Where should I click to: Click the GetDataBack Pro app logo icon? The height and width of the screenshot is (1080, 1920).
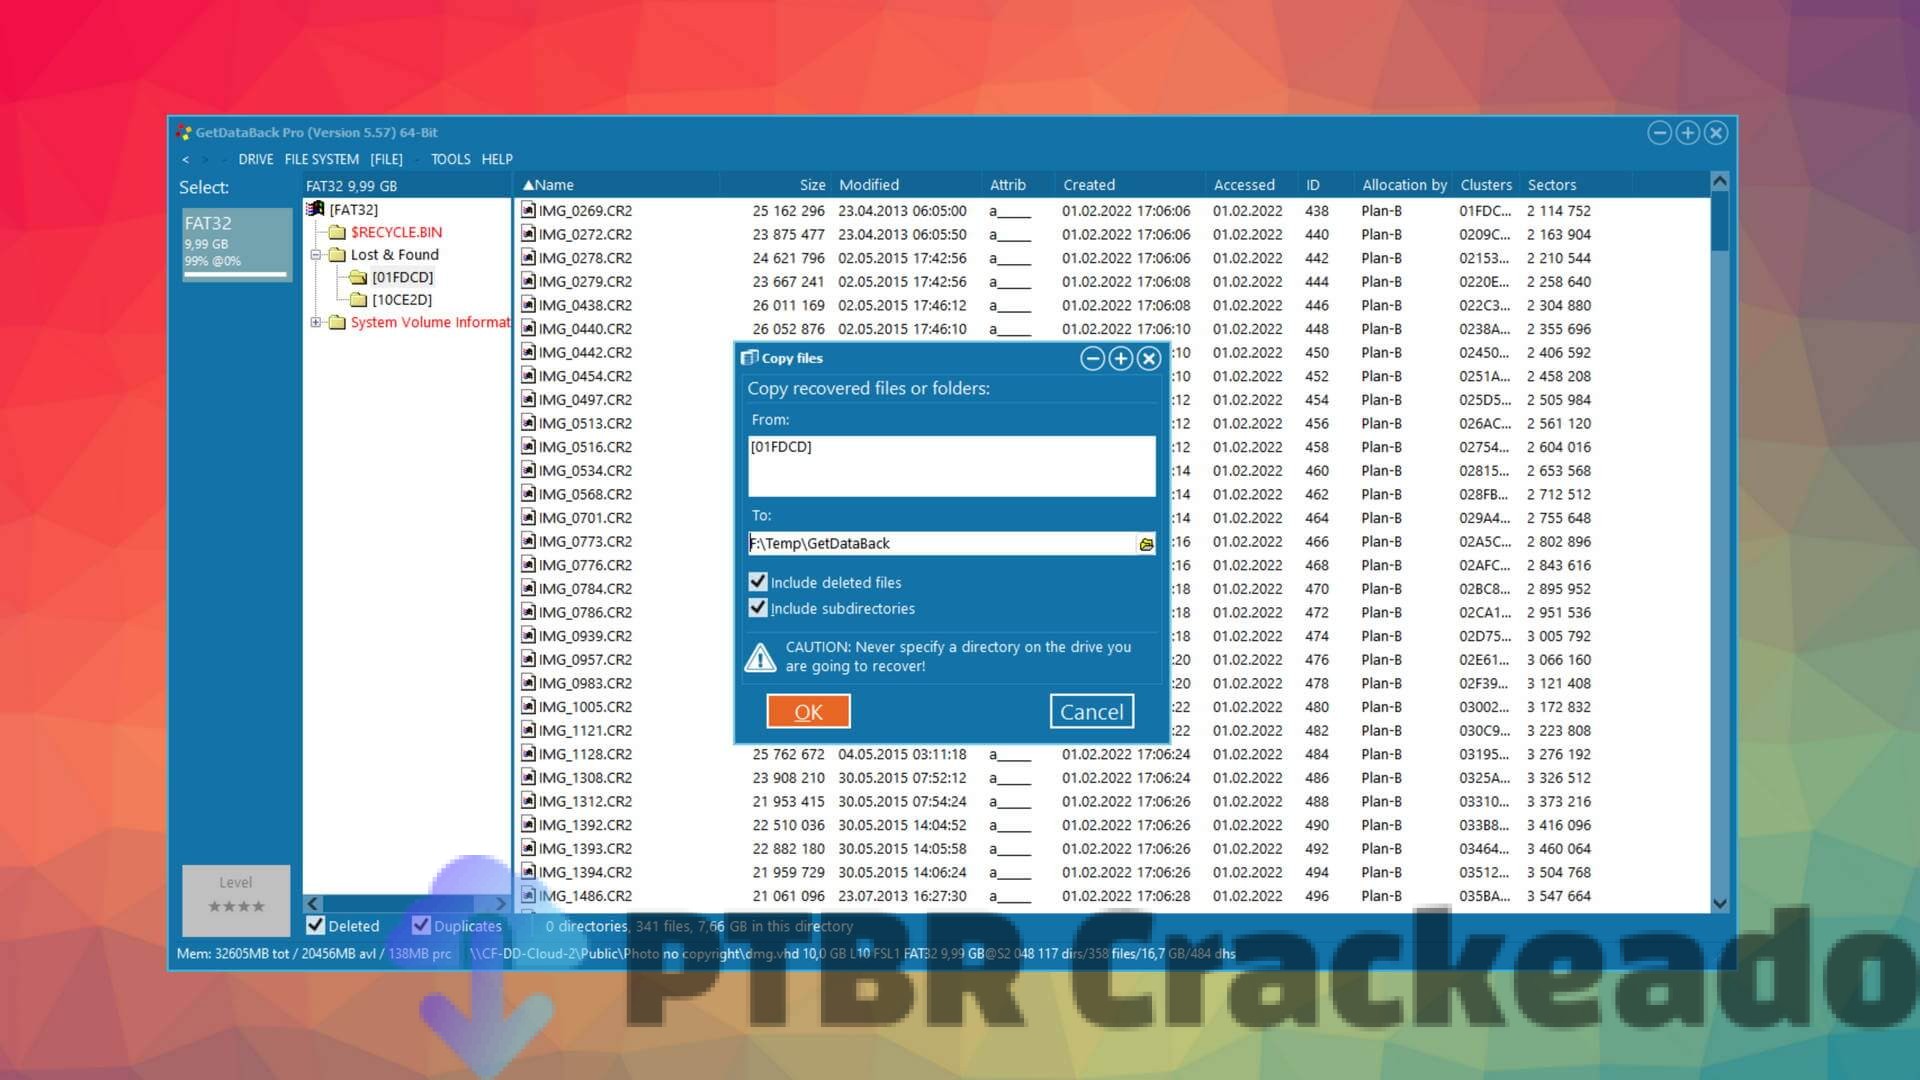click(184, 132)
